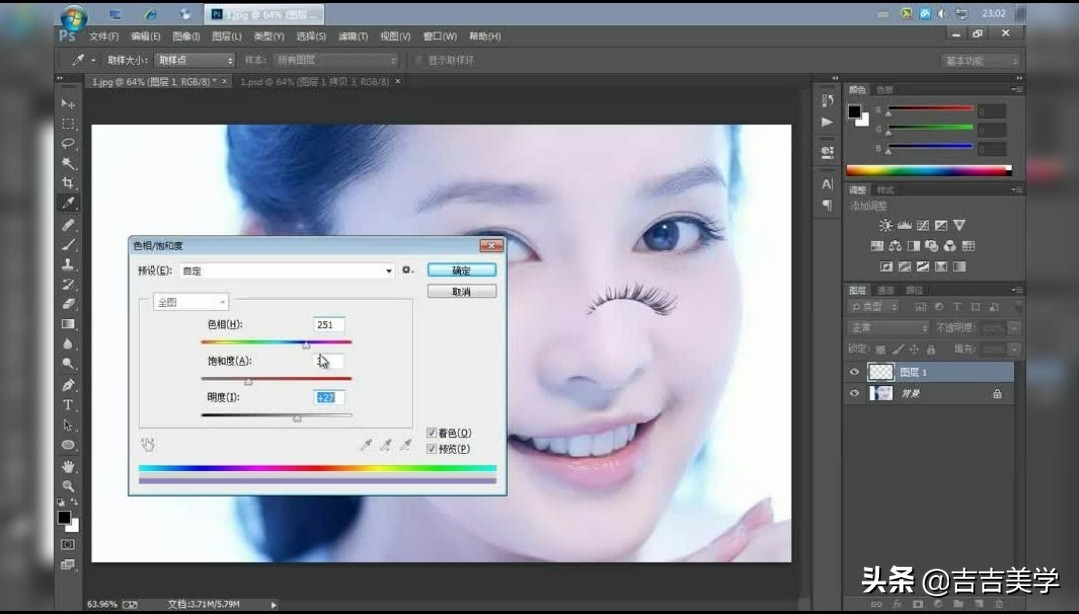
Task: Pick the Hand tool in toolbar
Action: (68, 466)
